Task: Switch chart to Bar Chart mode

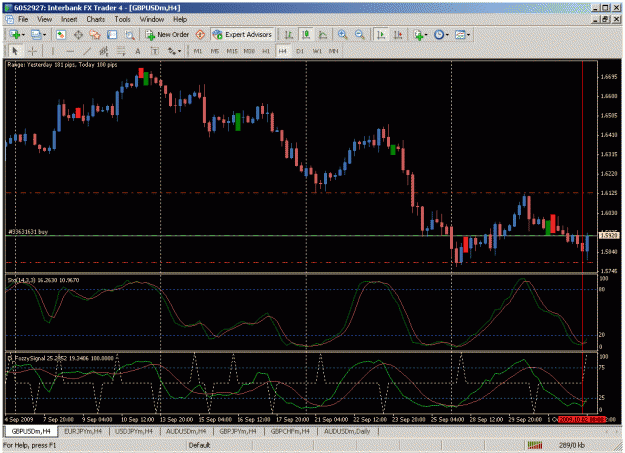Action: 289,35
